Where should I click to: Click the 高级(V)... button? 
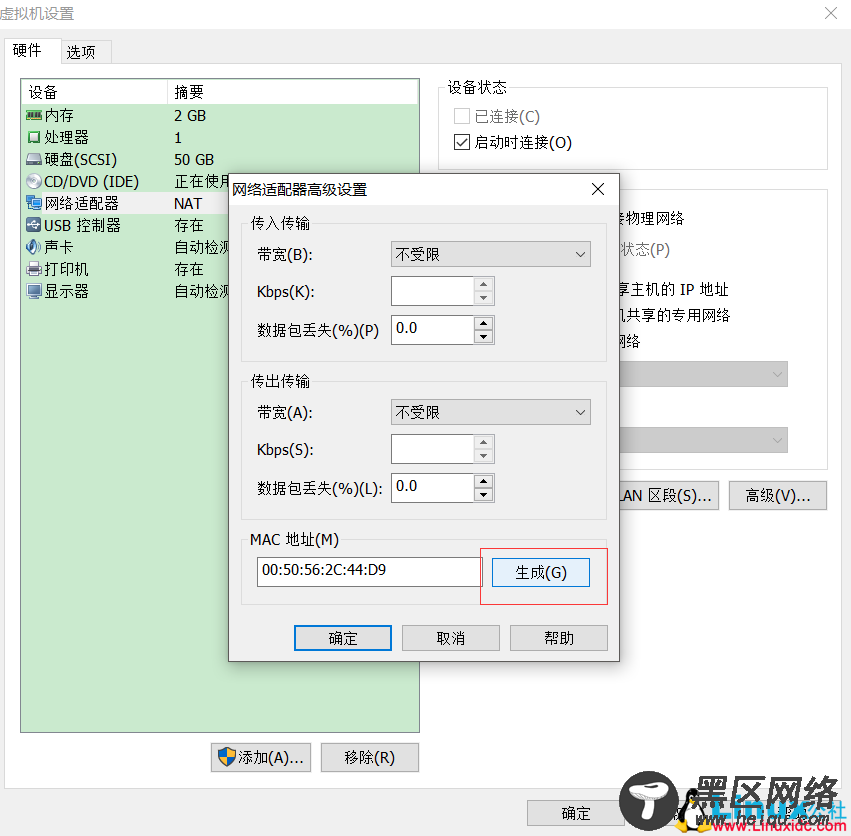778,495
